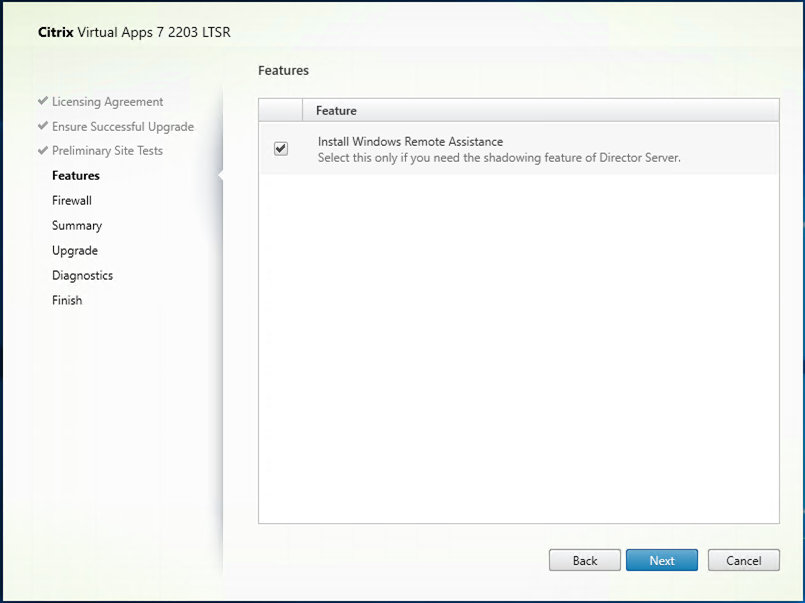Jump to the Firewall step

pos(72,200)
